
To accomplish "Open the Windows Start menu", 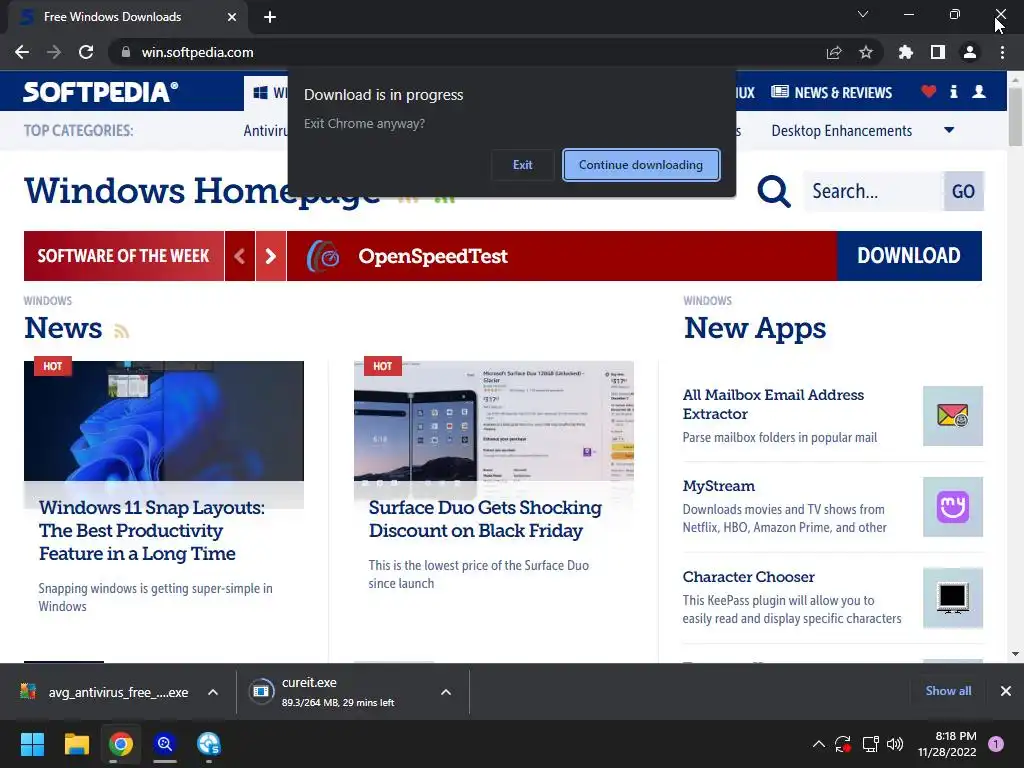I will [x=32, y=744].
